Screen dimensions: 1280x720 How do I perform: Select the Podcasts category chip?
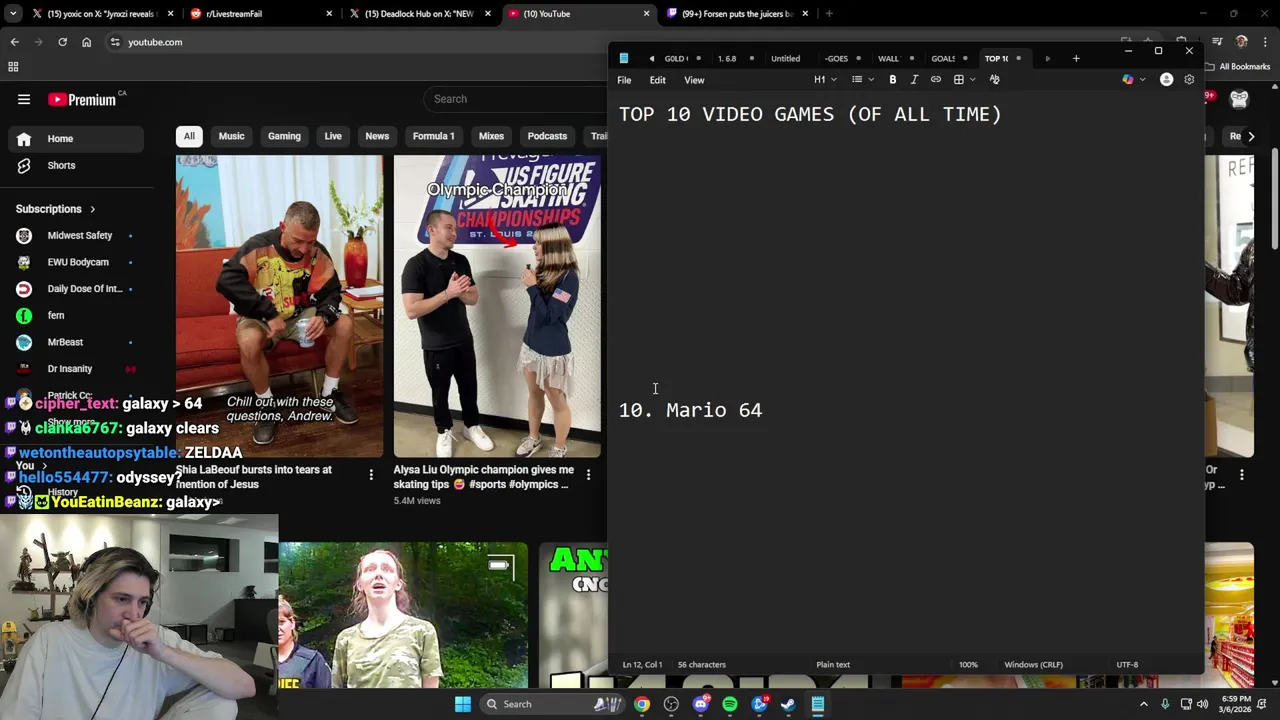[x=547, y=136]
